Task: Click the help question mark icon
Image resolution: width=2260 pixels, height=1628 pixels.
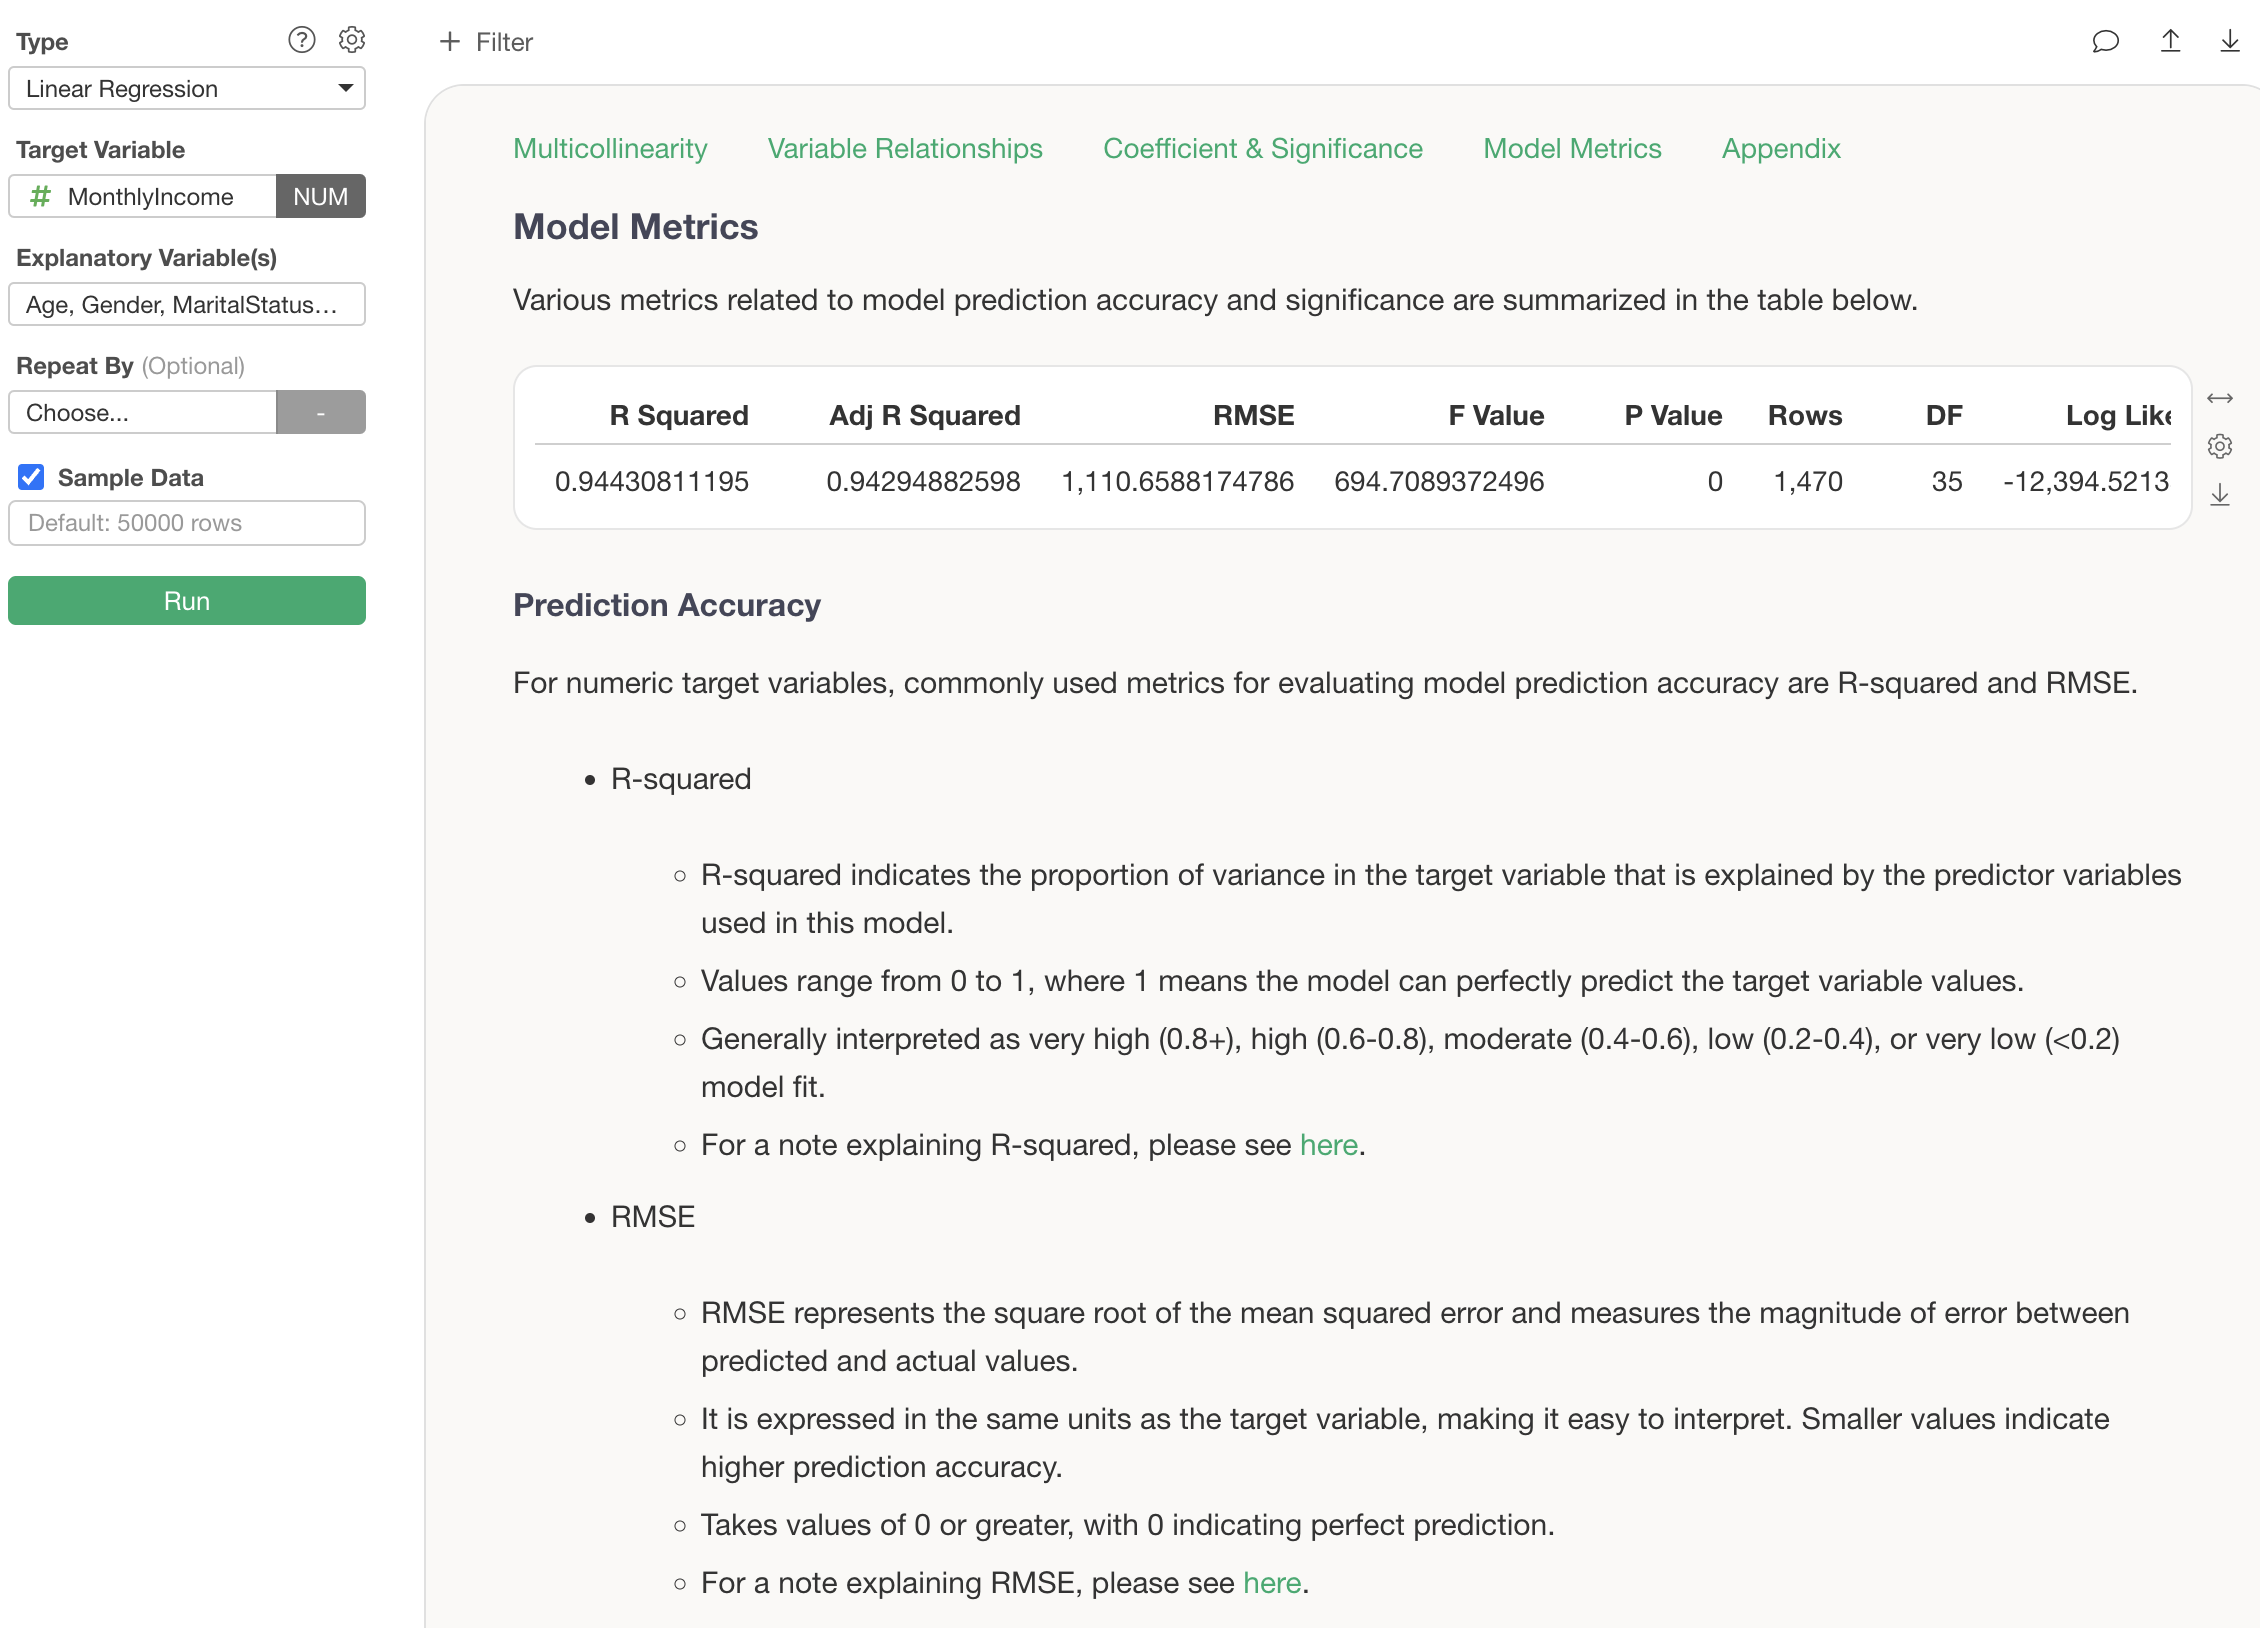Action: click(x=301, y=40)
